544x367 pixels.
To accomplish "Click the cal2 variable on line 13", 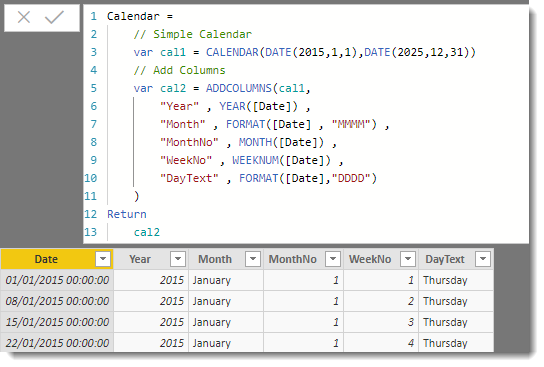I will (x=147, y=232).
